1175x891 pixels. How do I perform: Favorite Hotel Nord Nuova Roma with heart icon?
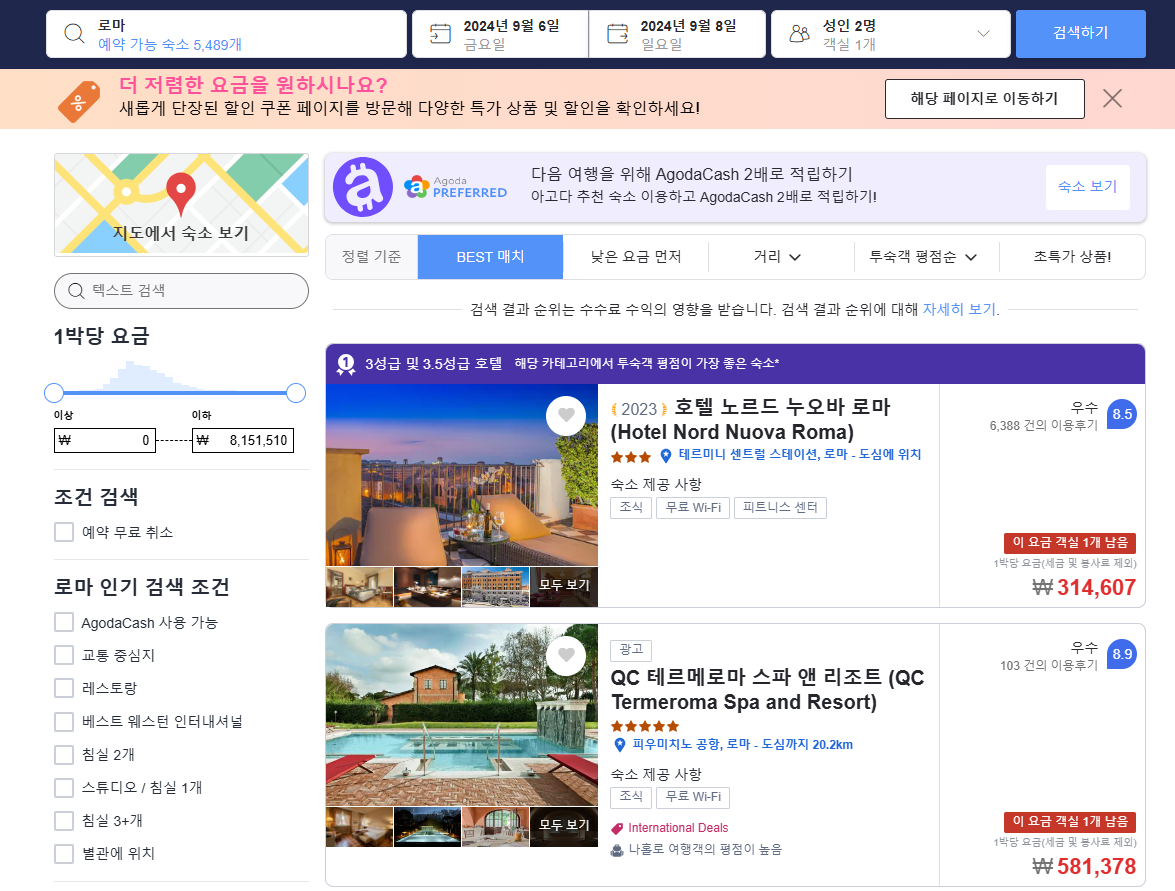pos(566,415)
